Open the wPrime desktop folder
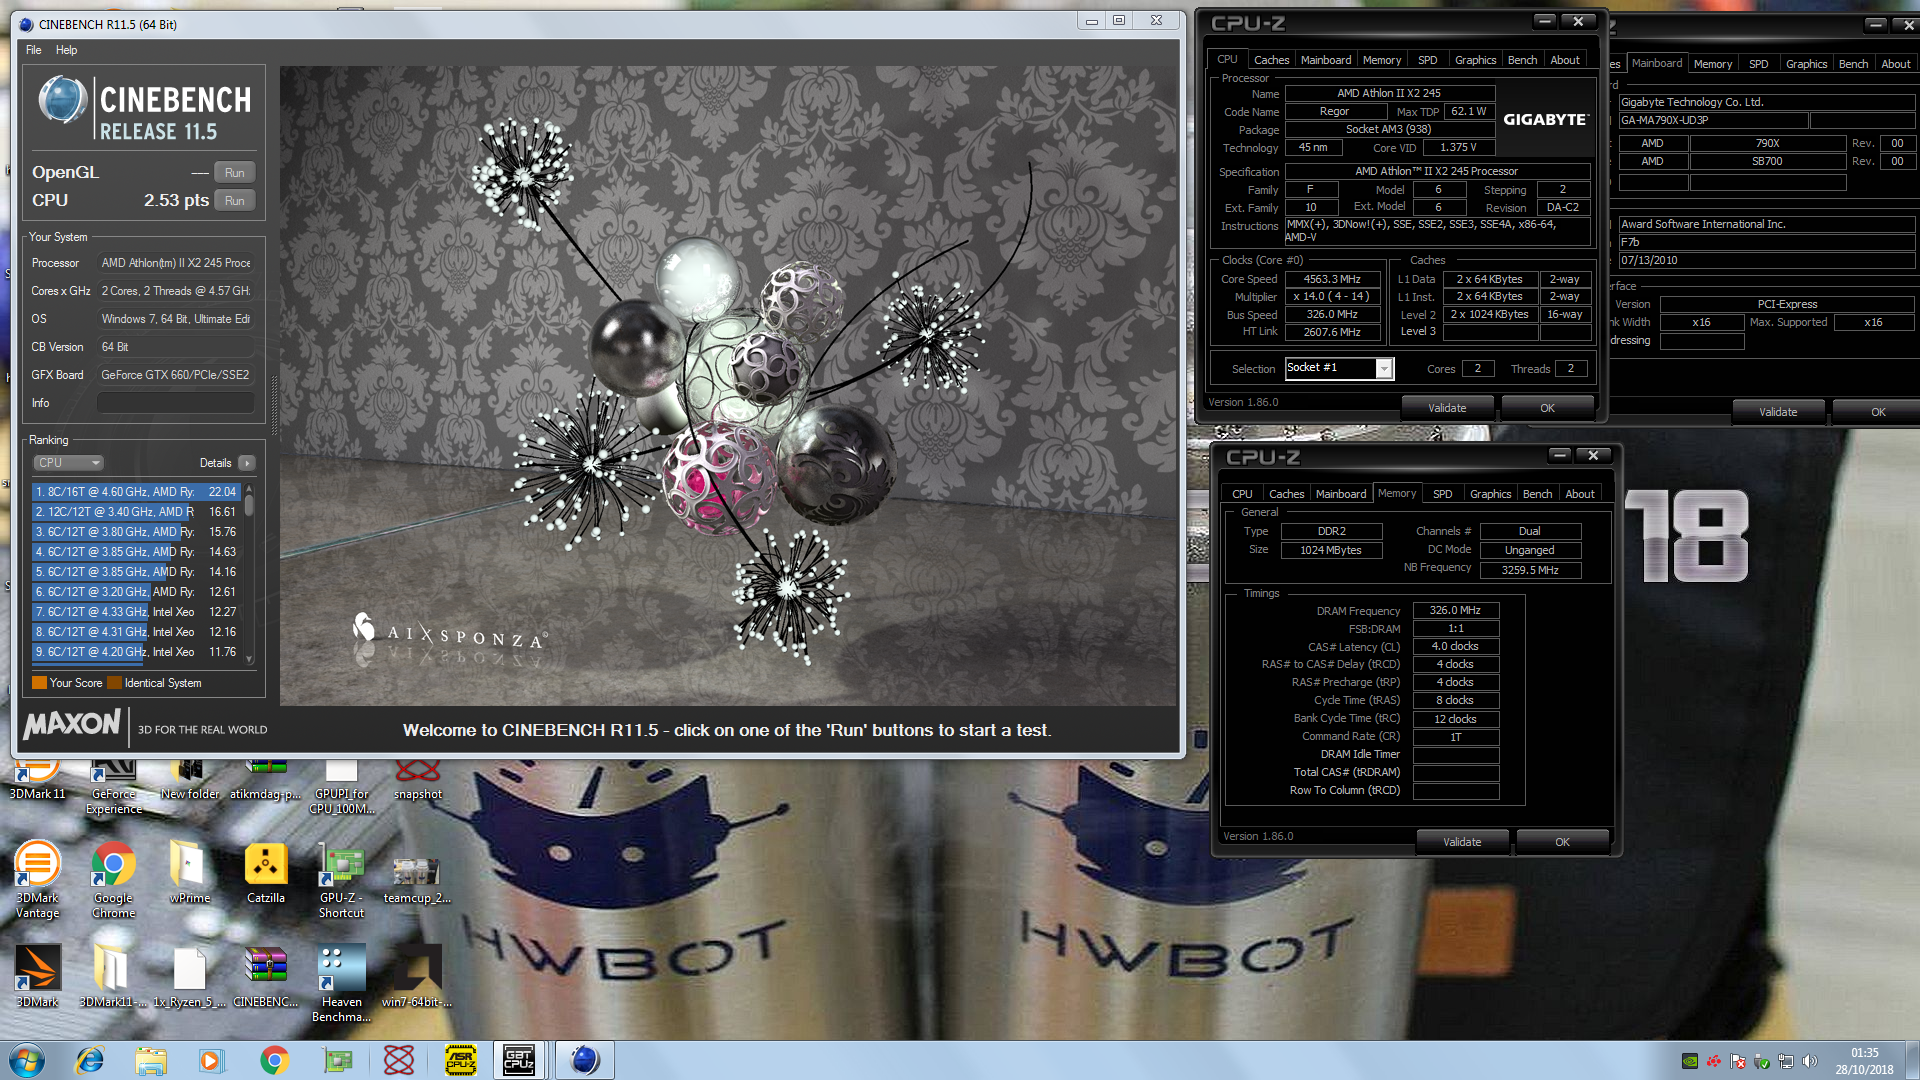1920x1080 pixels. tap(190, 872)
